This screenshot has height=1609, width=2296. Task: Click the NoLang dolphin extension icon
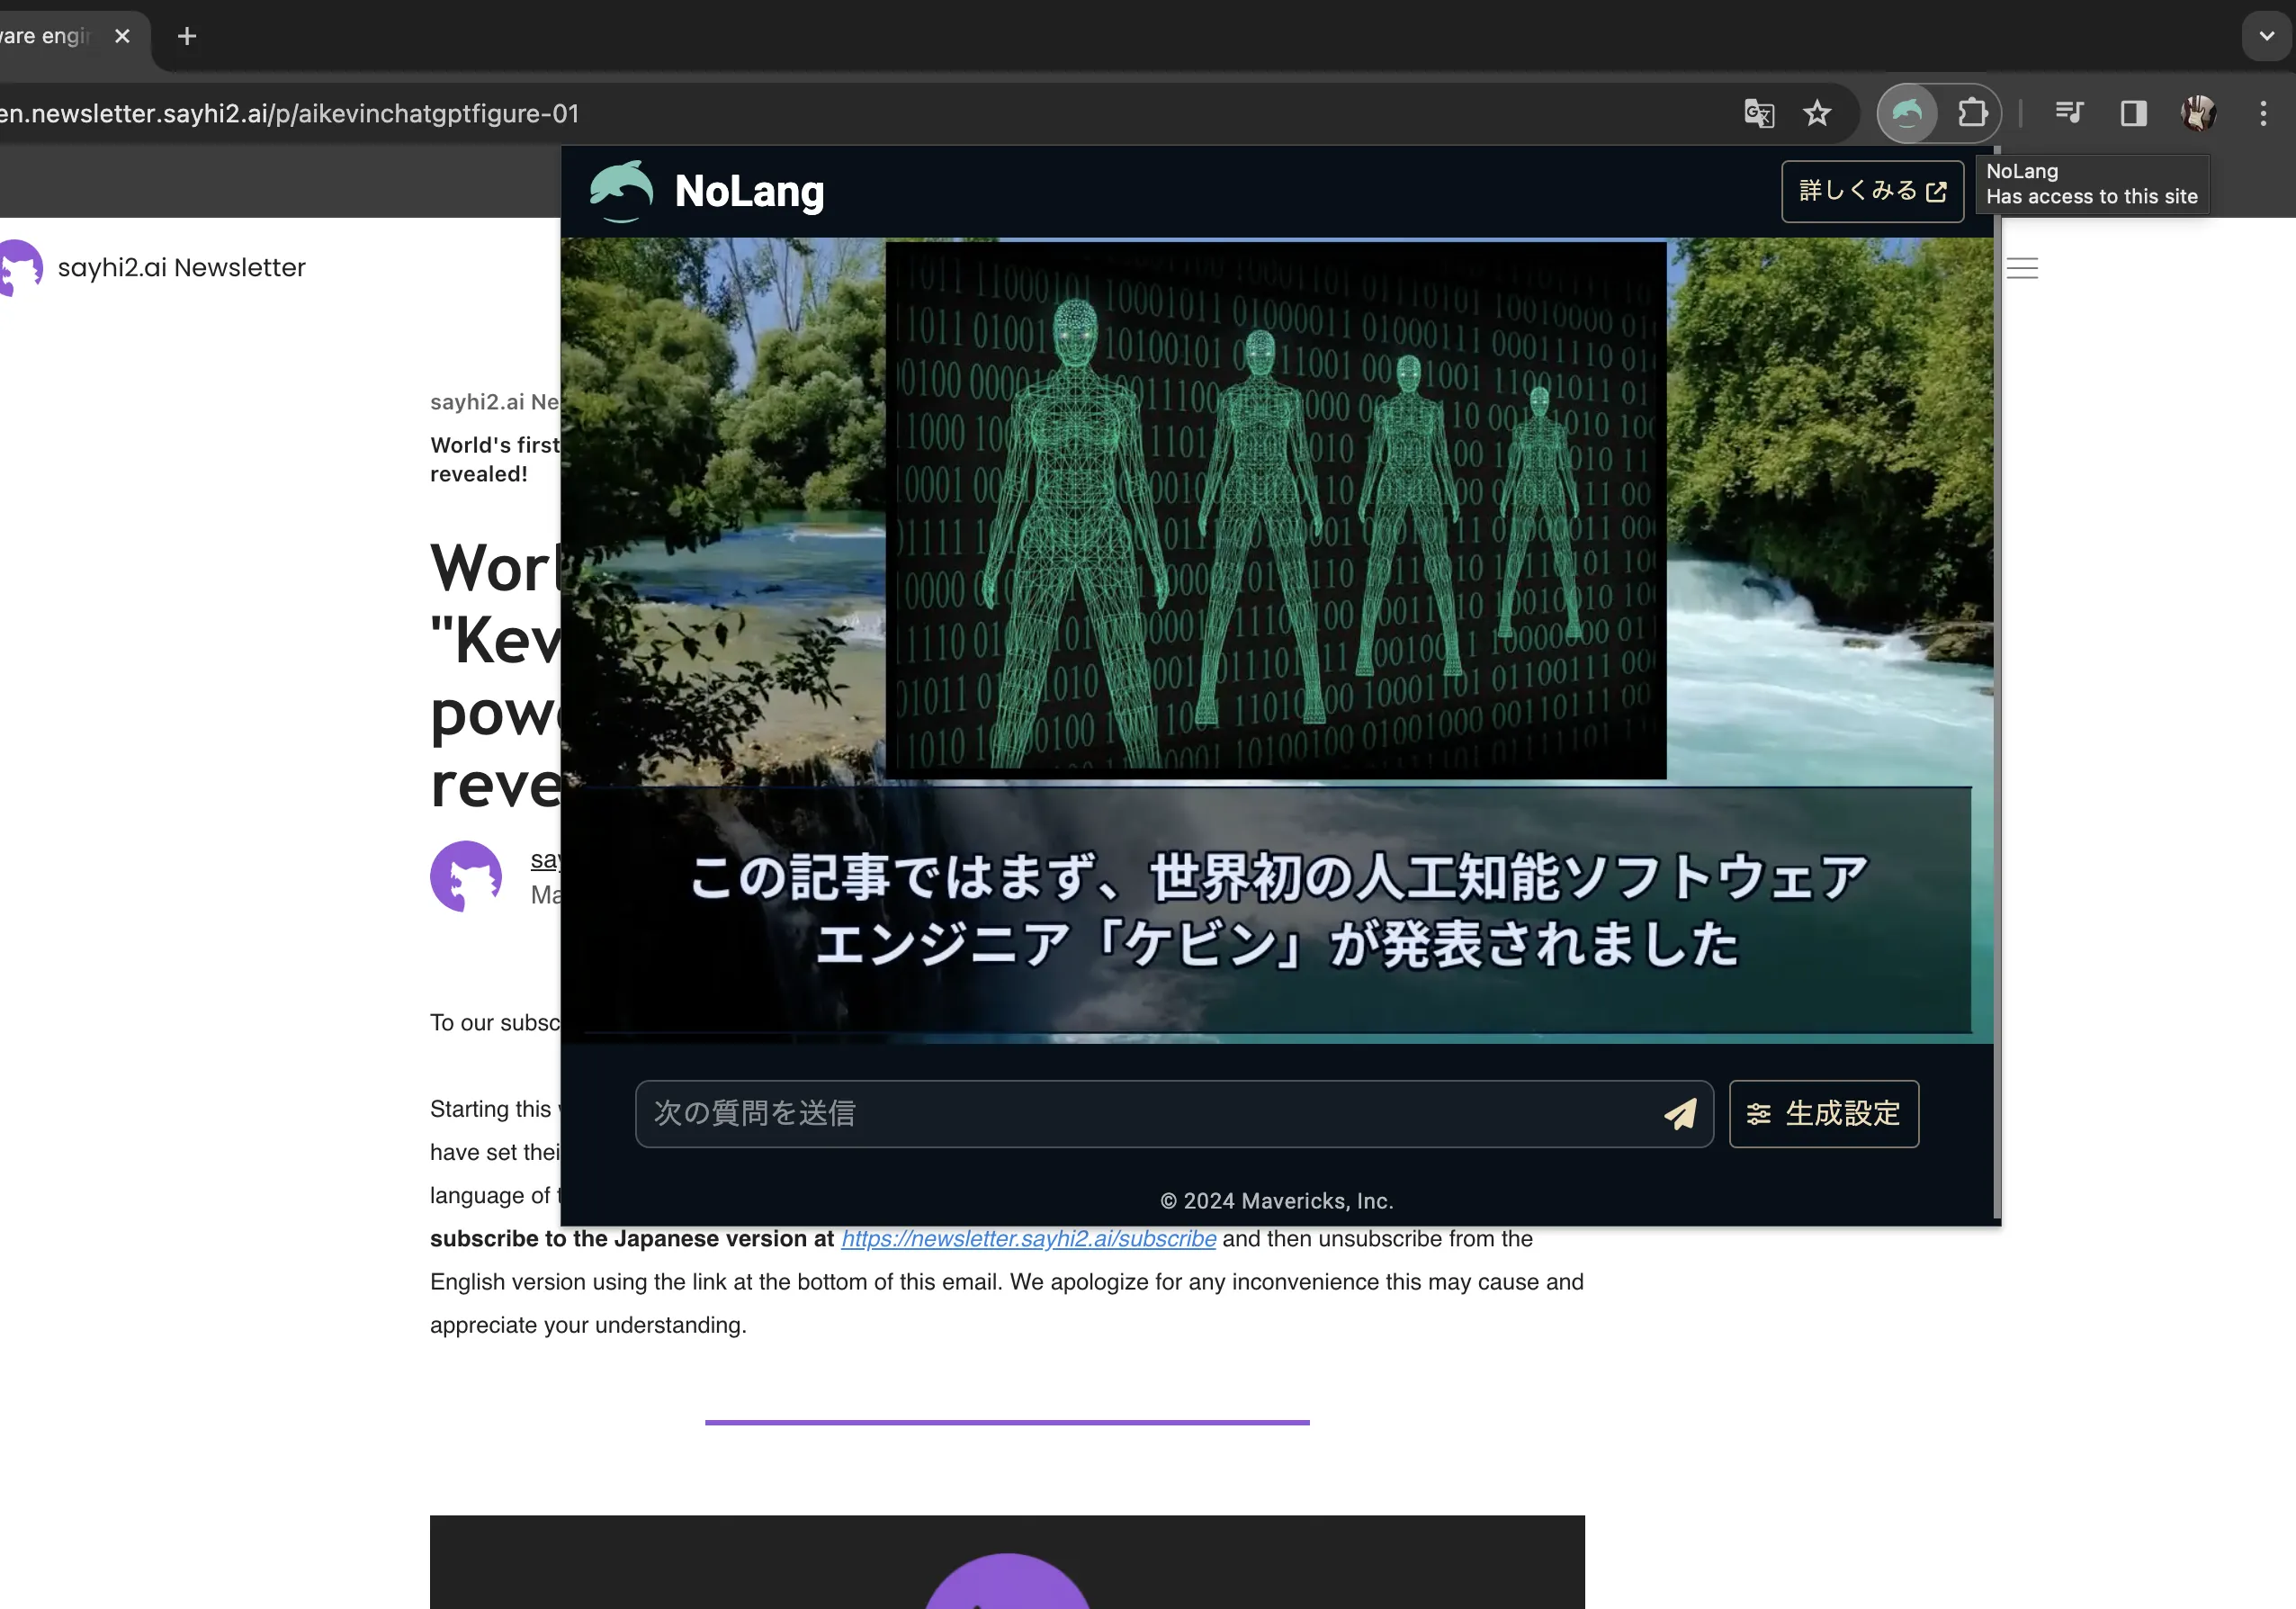pos(1907,113)
